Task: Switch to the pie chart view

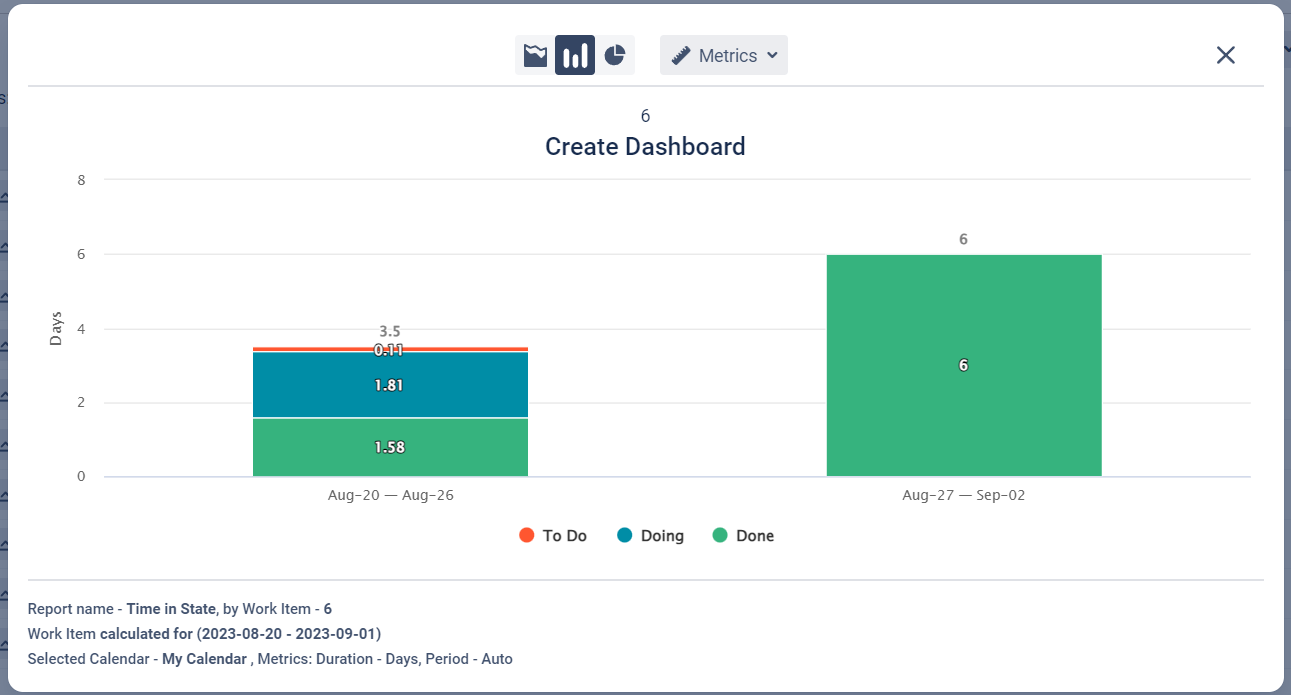Action: coord(615,56)
